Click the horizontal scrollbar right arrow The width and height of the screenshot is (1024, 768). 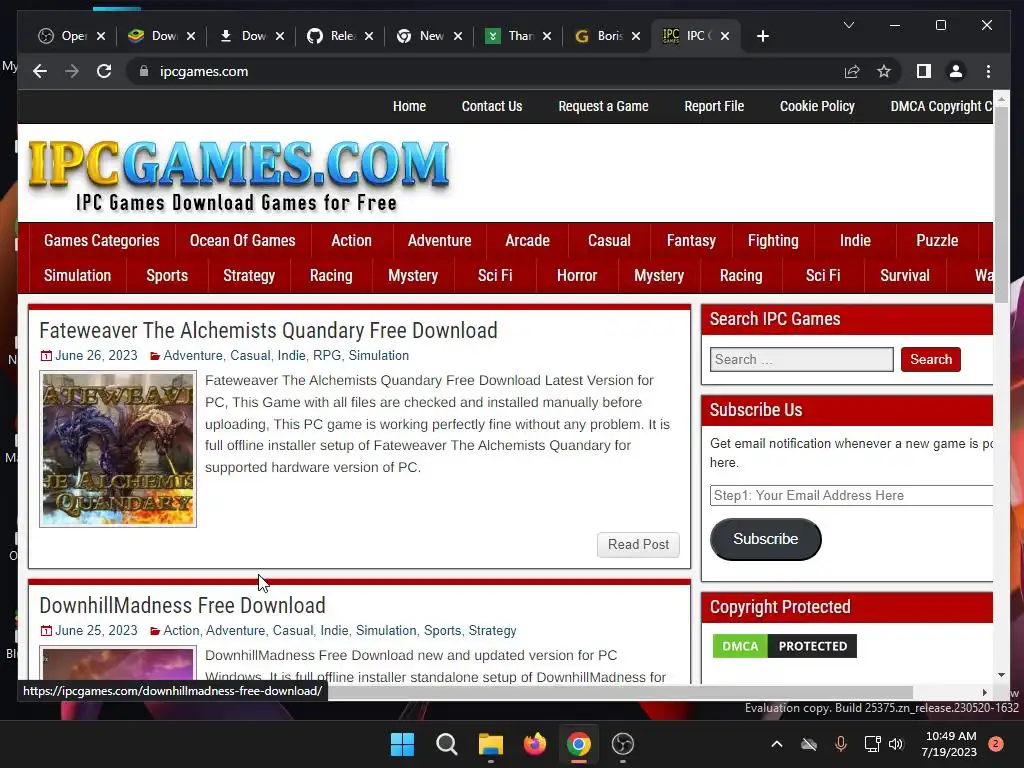(x=985, y=692)
